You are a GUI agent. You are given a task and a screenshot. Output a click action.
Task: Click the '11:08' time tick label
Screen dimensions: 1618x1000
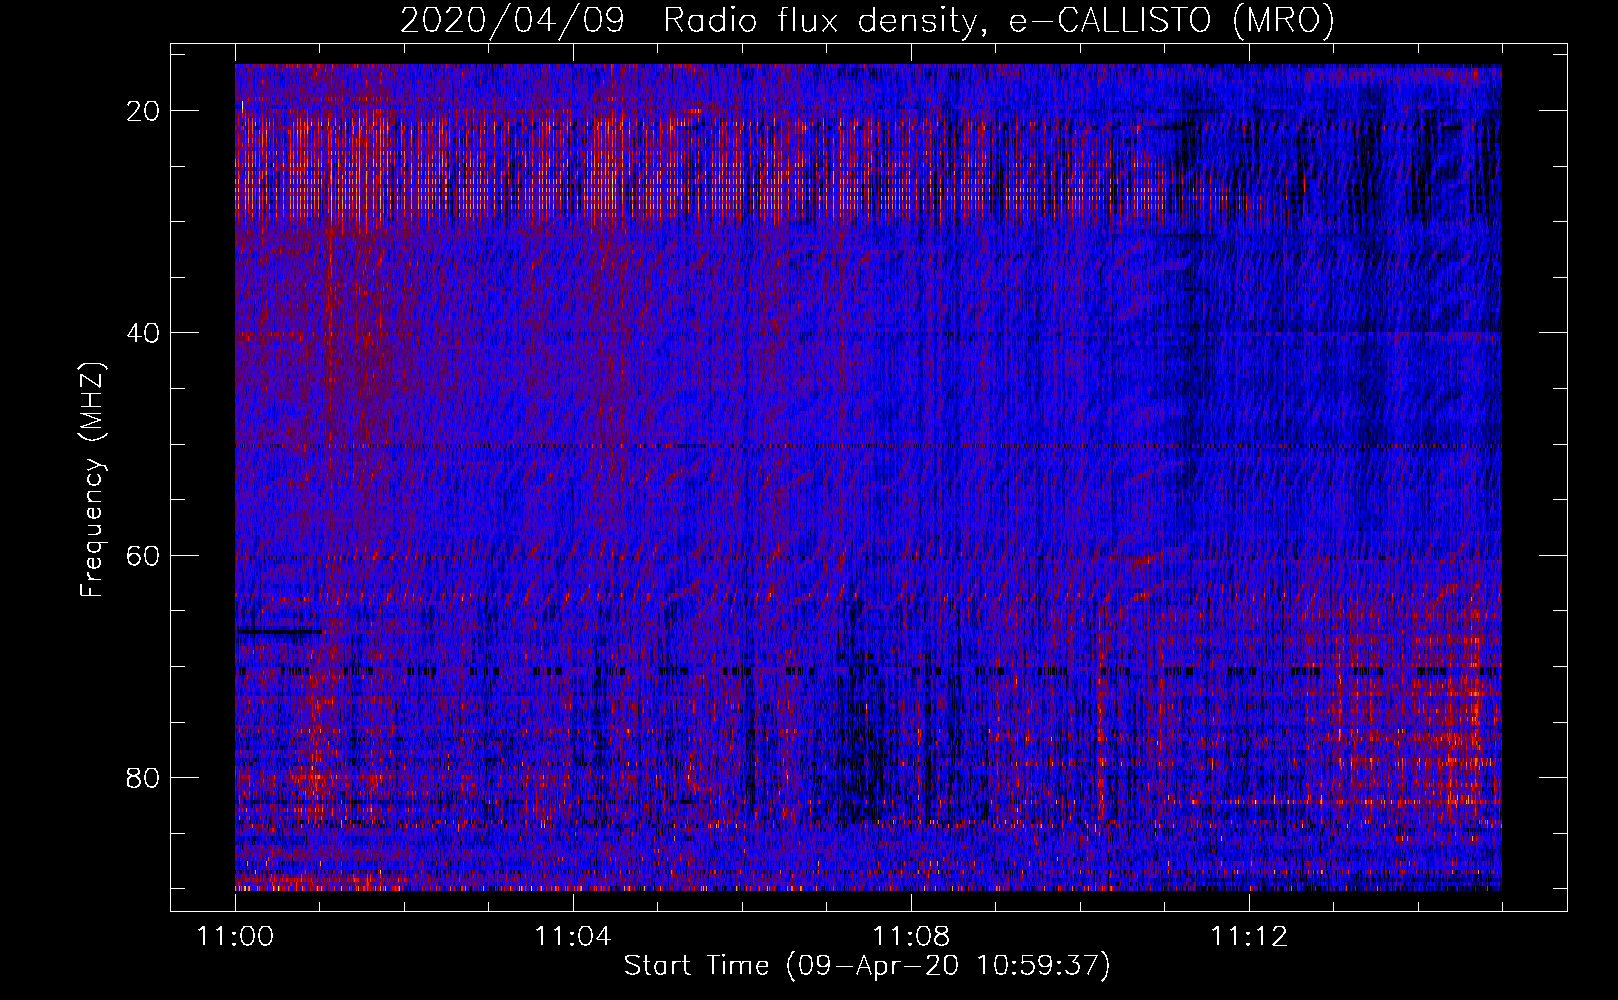tap(911, 936)
